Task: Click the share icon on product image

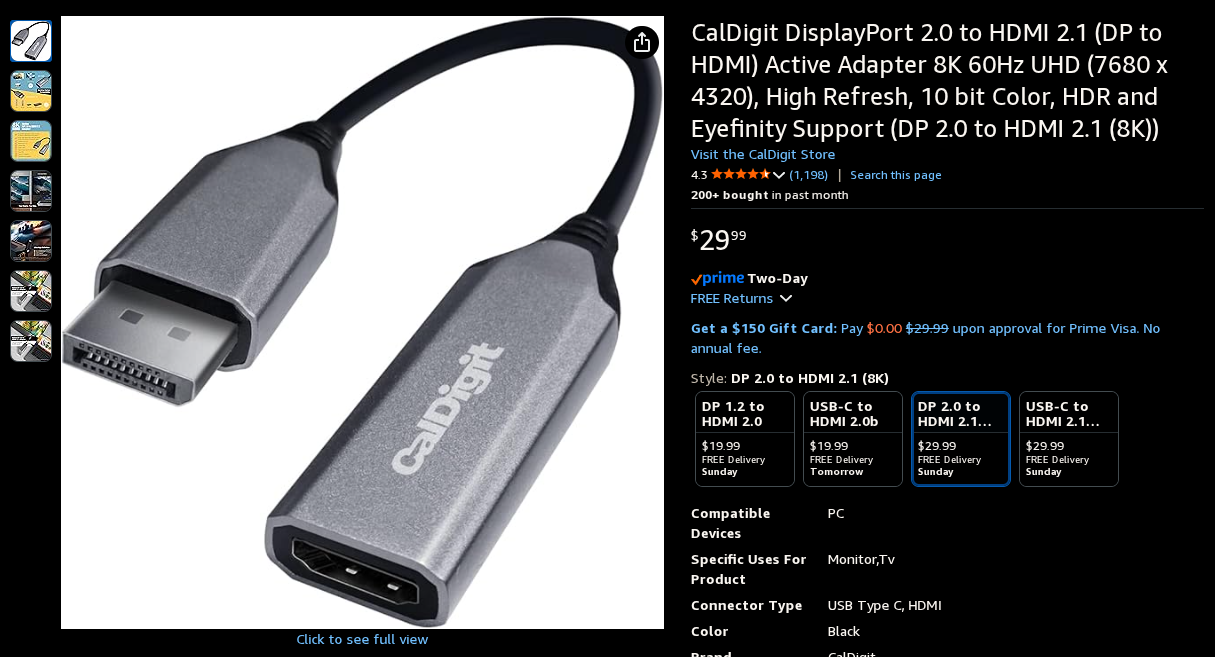Action: (642, 42)
